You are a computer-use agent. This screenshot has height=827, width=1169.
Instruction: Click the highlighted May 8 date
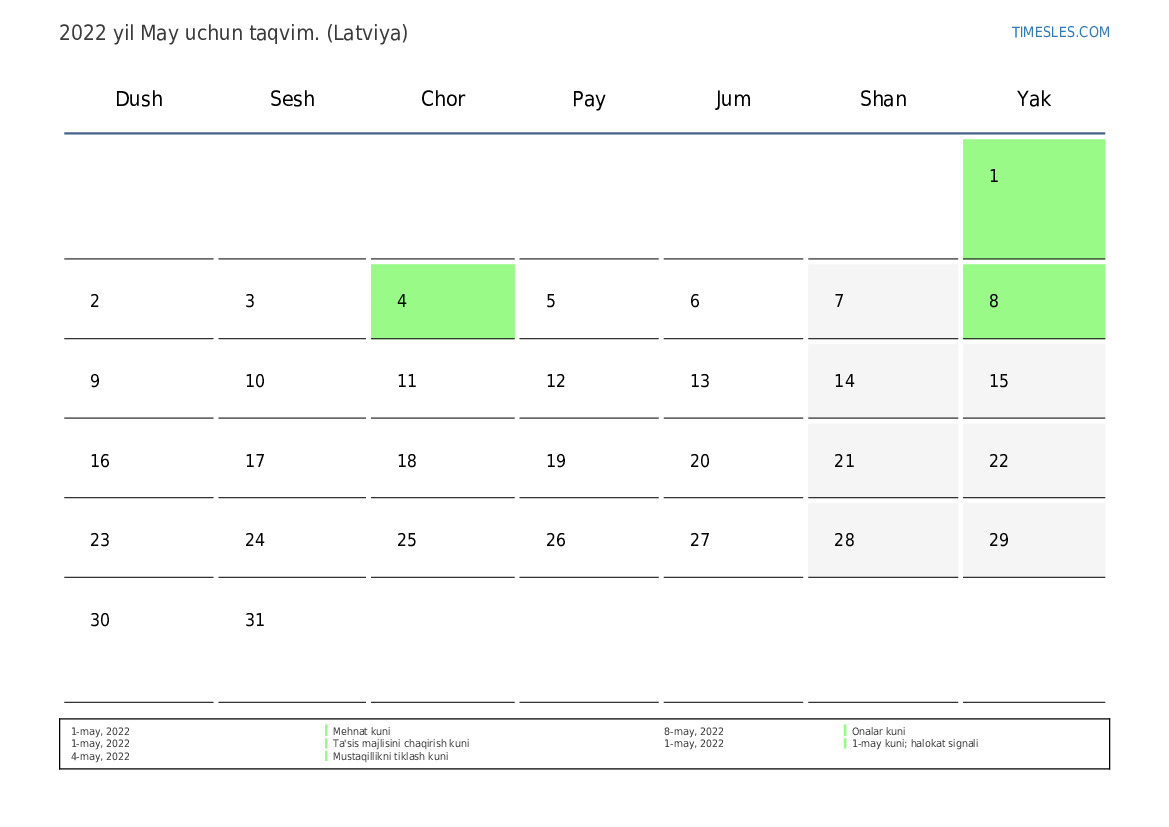1033,301
